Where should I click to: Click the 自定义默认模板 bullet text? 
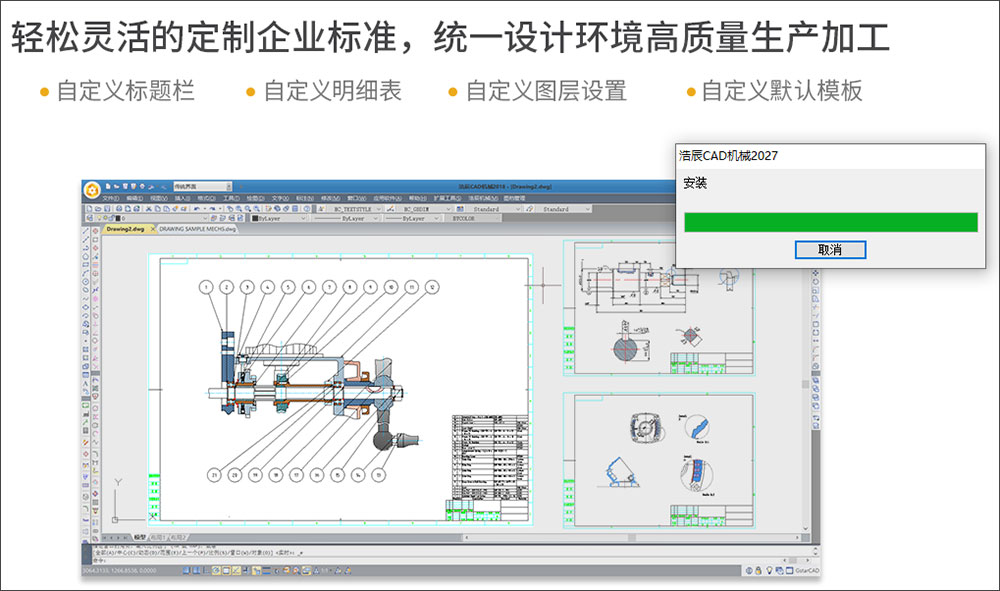pyautogui.click(x=782, y=91)
